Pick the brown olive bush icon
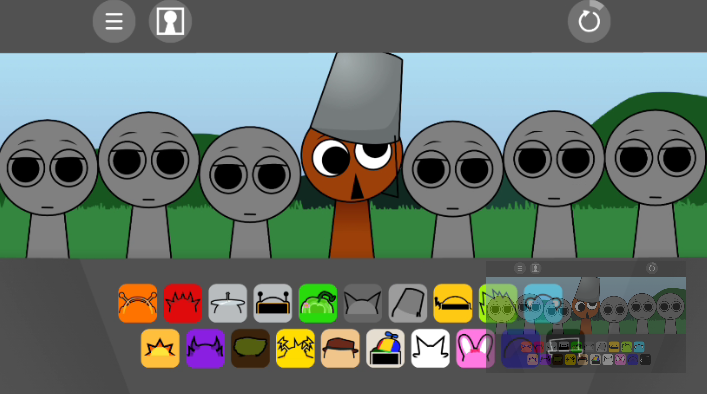 coord(250,348)
